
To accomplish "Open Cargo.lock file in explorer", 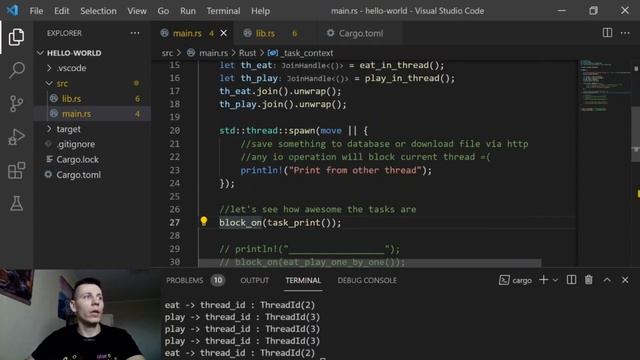I will click(78, 160).
